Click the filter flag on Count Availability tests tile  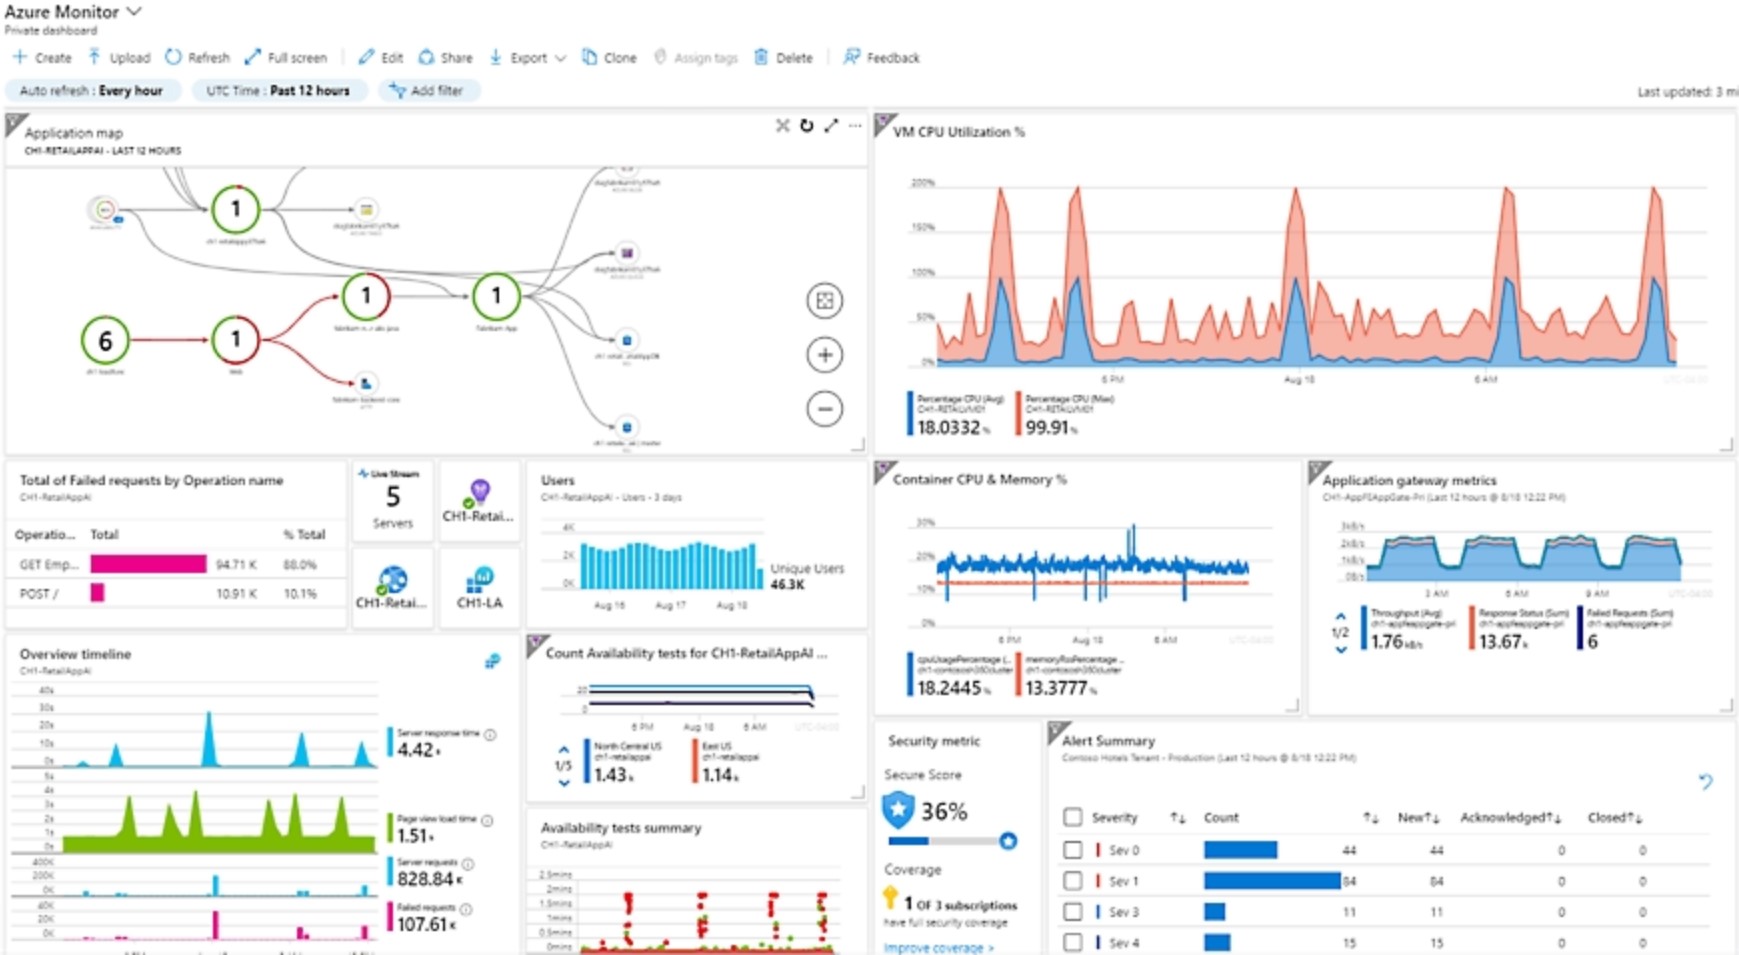(538, 644)
